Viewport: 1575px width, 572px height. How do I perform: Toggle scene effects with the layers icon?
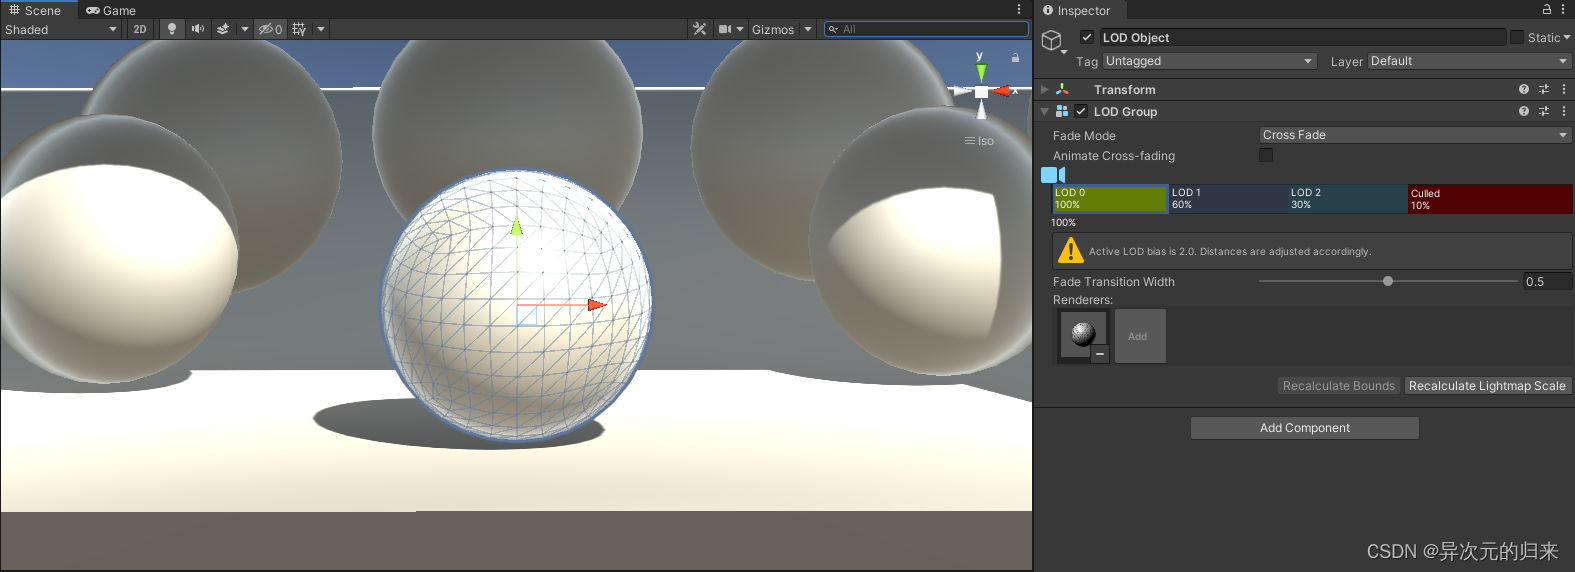point(223,29)
